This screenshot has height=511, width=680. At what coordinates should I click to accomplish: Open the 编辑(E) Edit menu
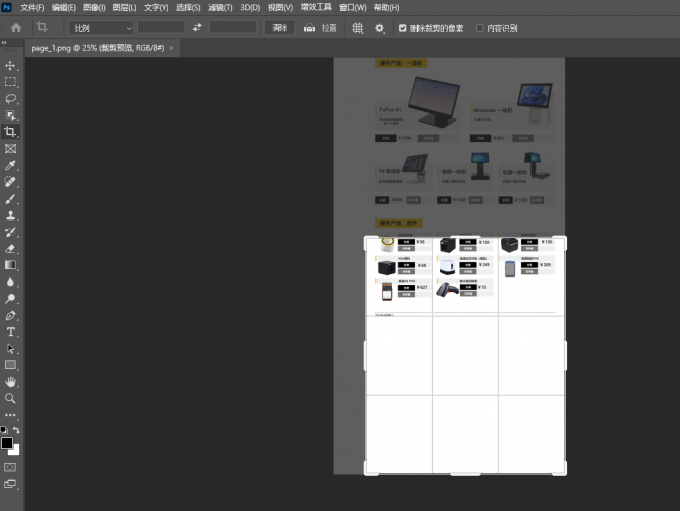coord(63,7)
